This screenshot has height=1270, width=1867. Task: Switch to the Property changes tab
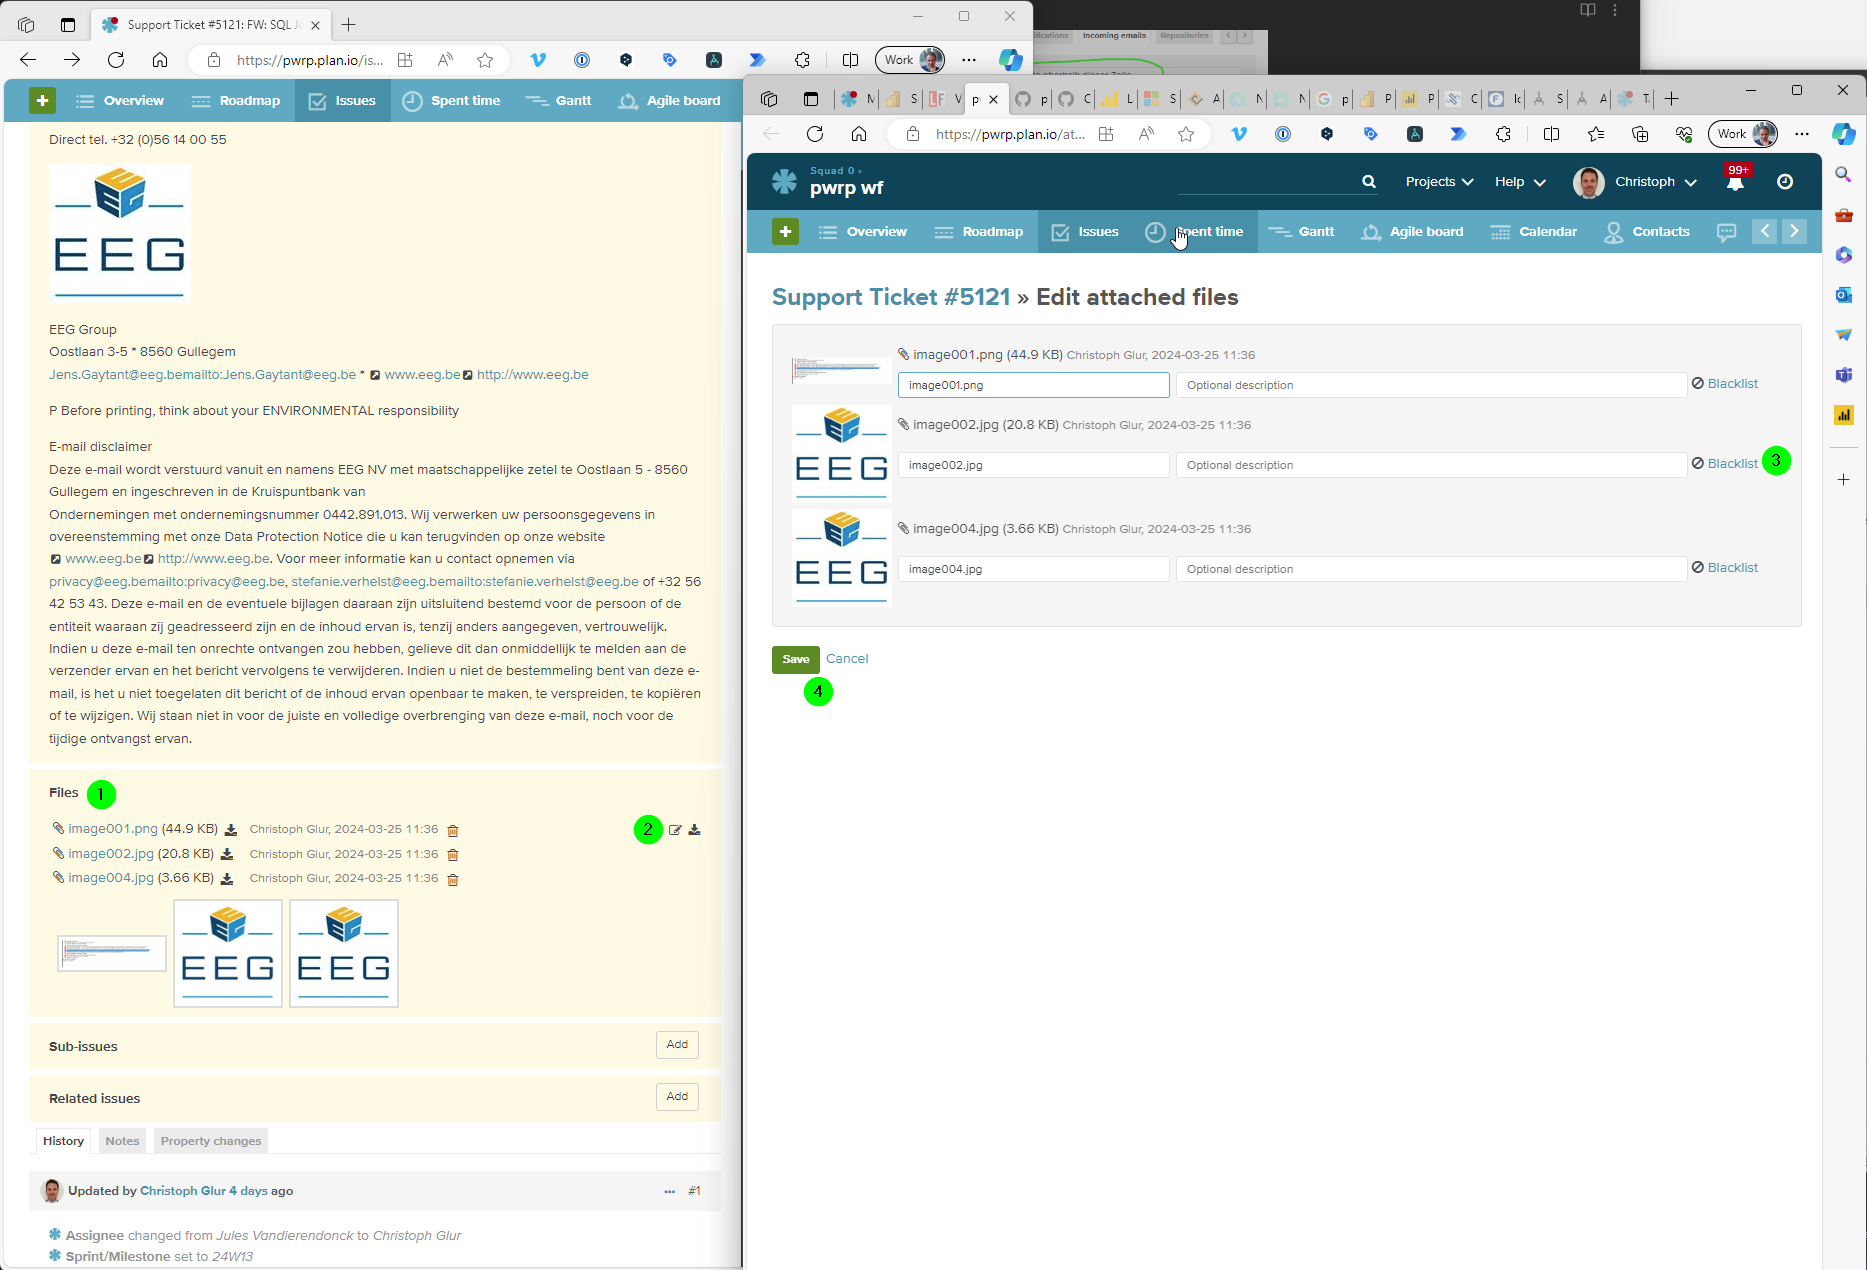(211, 1141)
